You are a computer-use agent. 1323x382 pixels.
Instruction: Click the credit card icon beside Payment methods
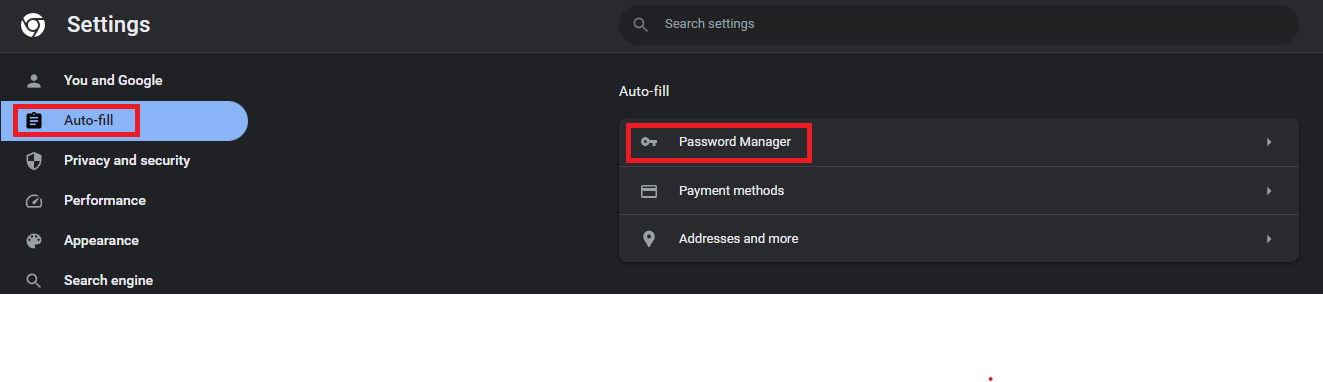click(649, 191)
